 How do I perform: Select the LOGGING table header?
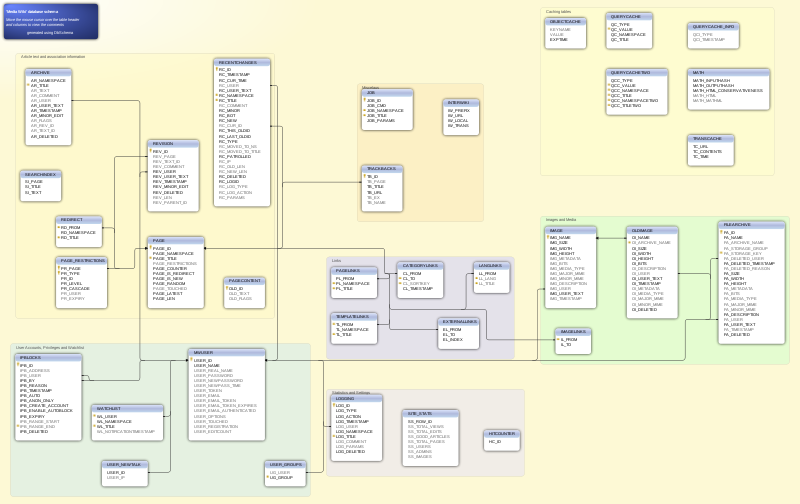(357, 398)
